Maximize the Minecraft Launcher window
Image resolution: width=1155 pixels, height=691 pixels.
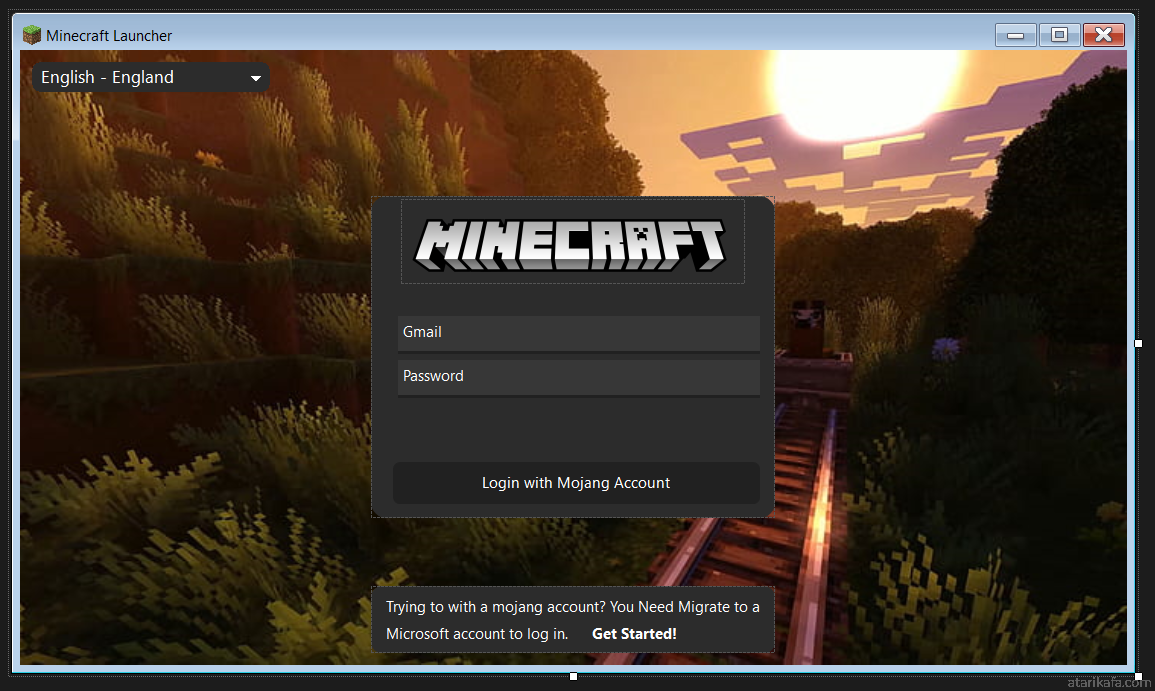tap(1059, 35)
